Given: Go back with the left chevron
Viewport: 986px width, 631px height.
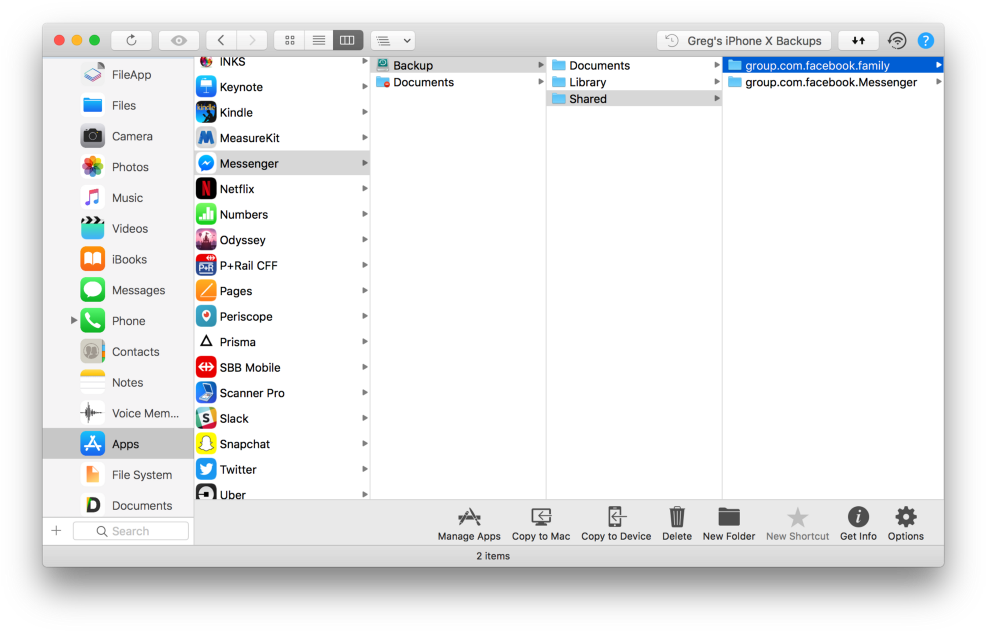Looking at the screenshot, I should pyautogui.click(x=221, y=40).
